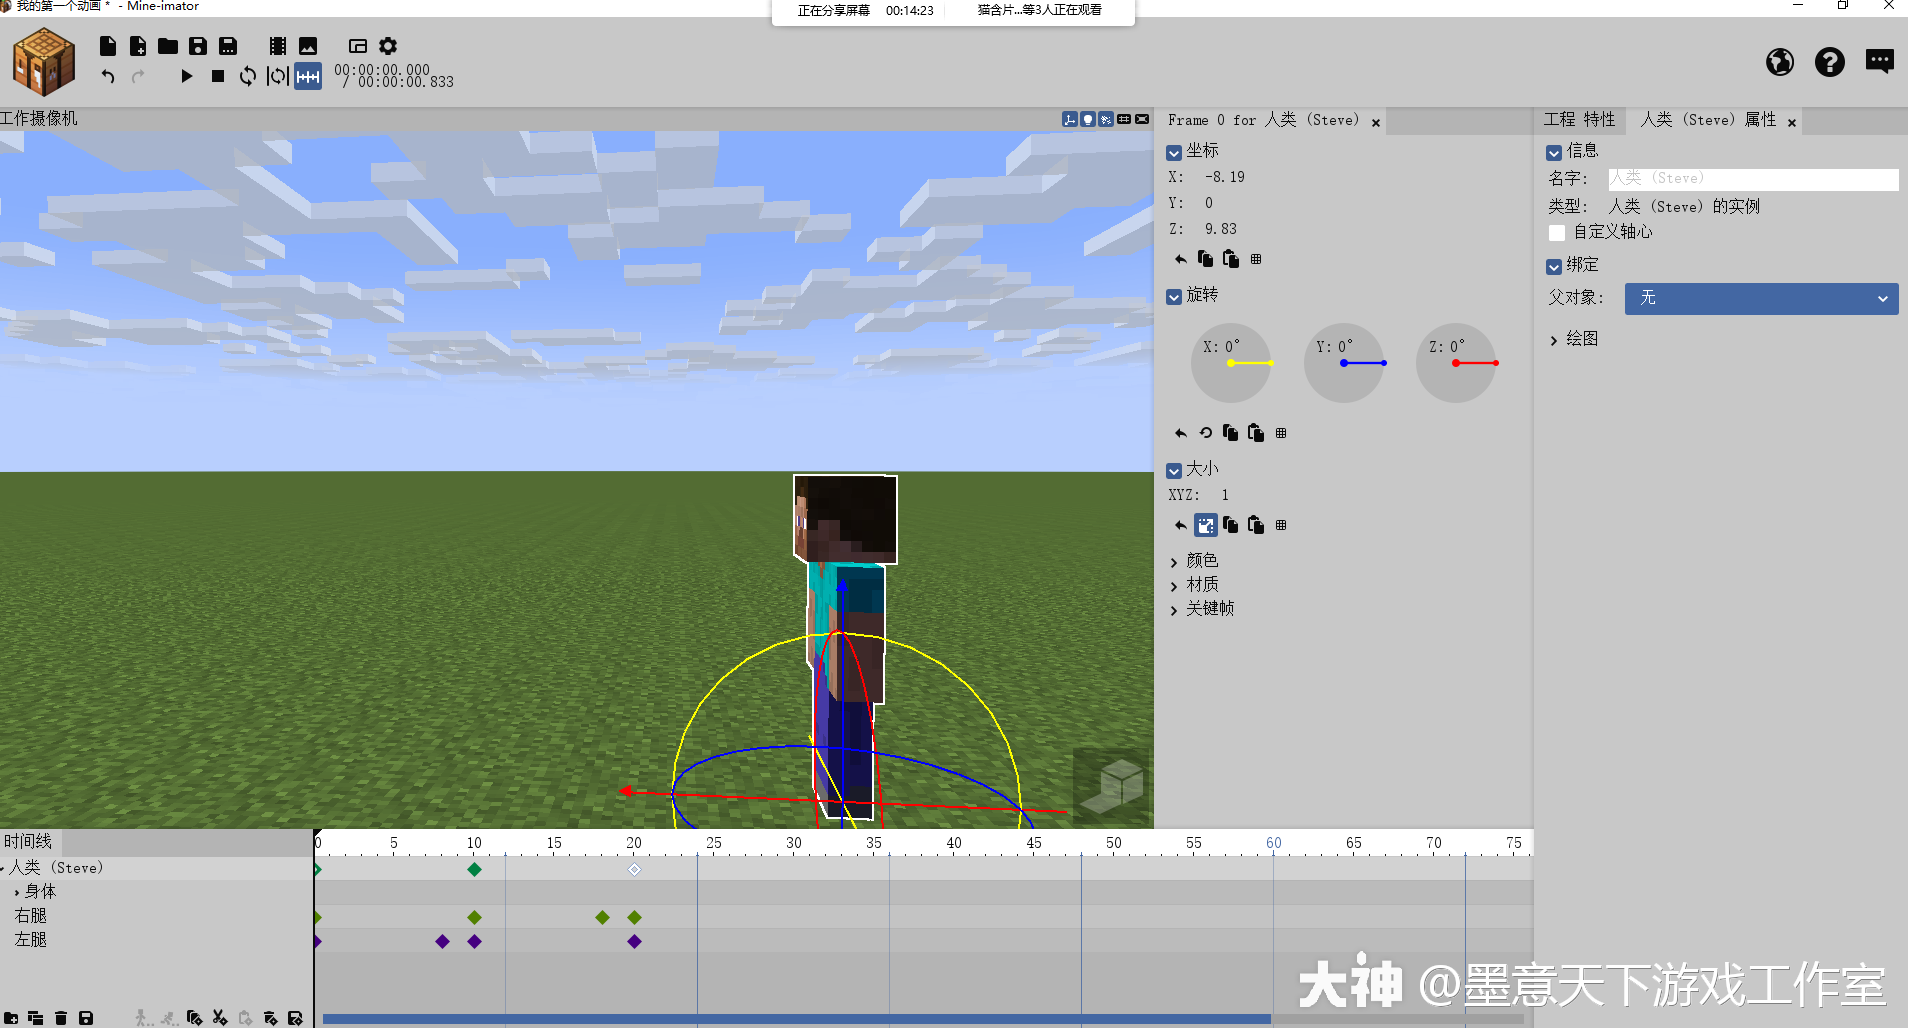Export the movie using the film strip icon
Screen dimensions: 1908x1028
pos(278,46)
